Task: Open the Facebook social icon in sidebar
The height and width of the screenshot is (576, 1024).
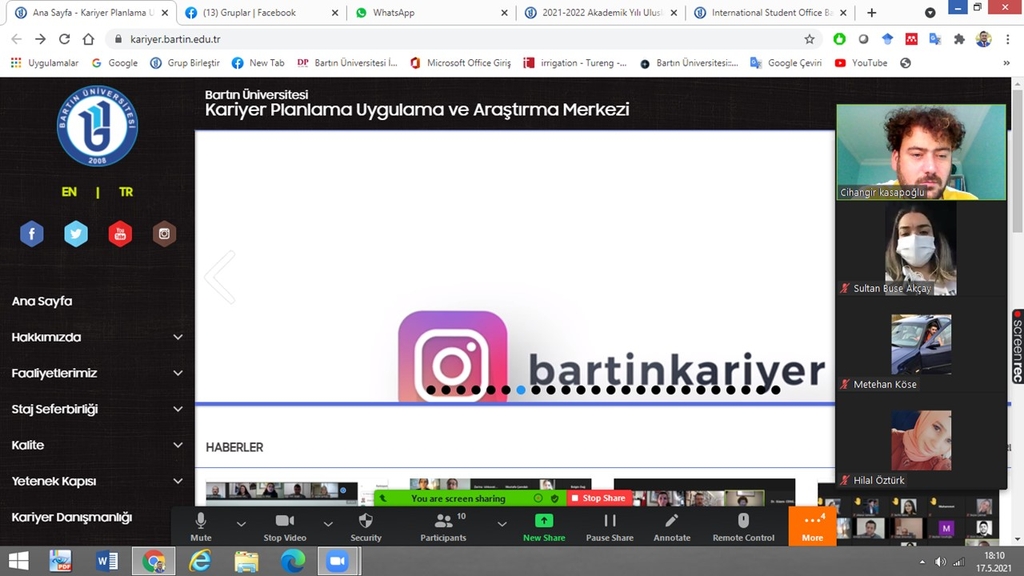Action: click(x=32, y=234)
